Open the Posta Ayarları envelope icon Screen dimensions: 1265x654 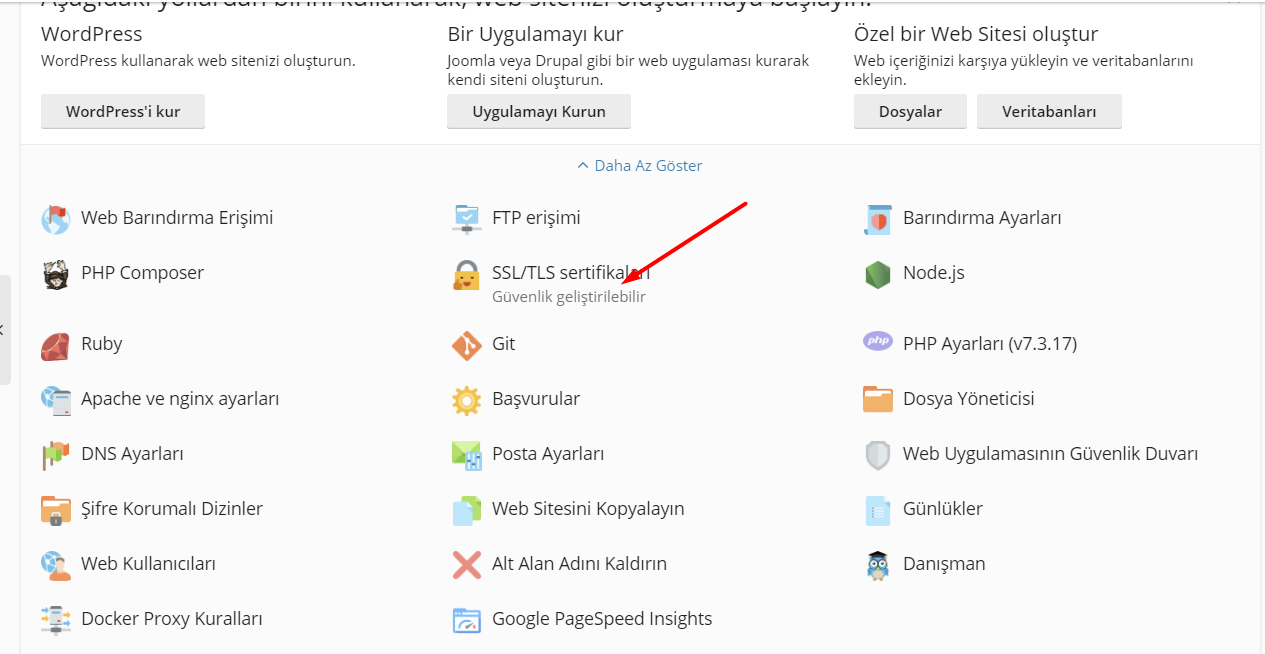[x=466, y=455]
